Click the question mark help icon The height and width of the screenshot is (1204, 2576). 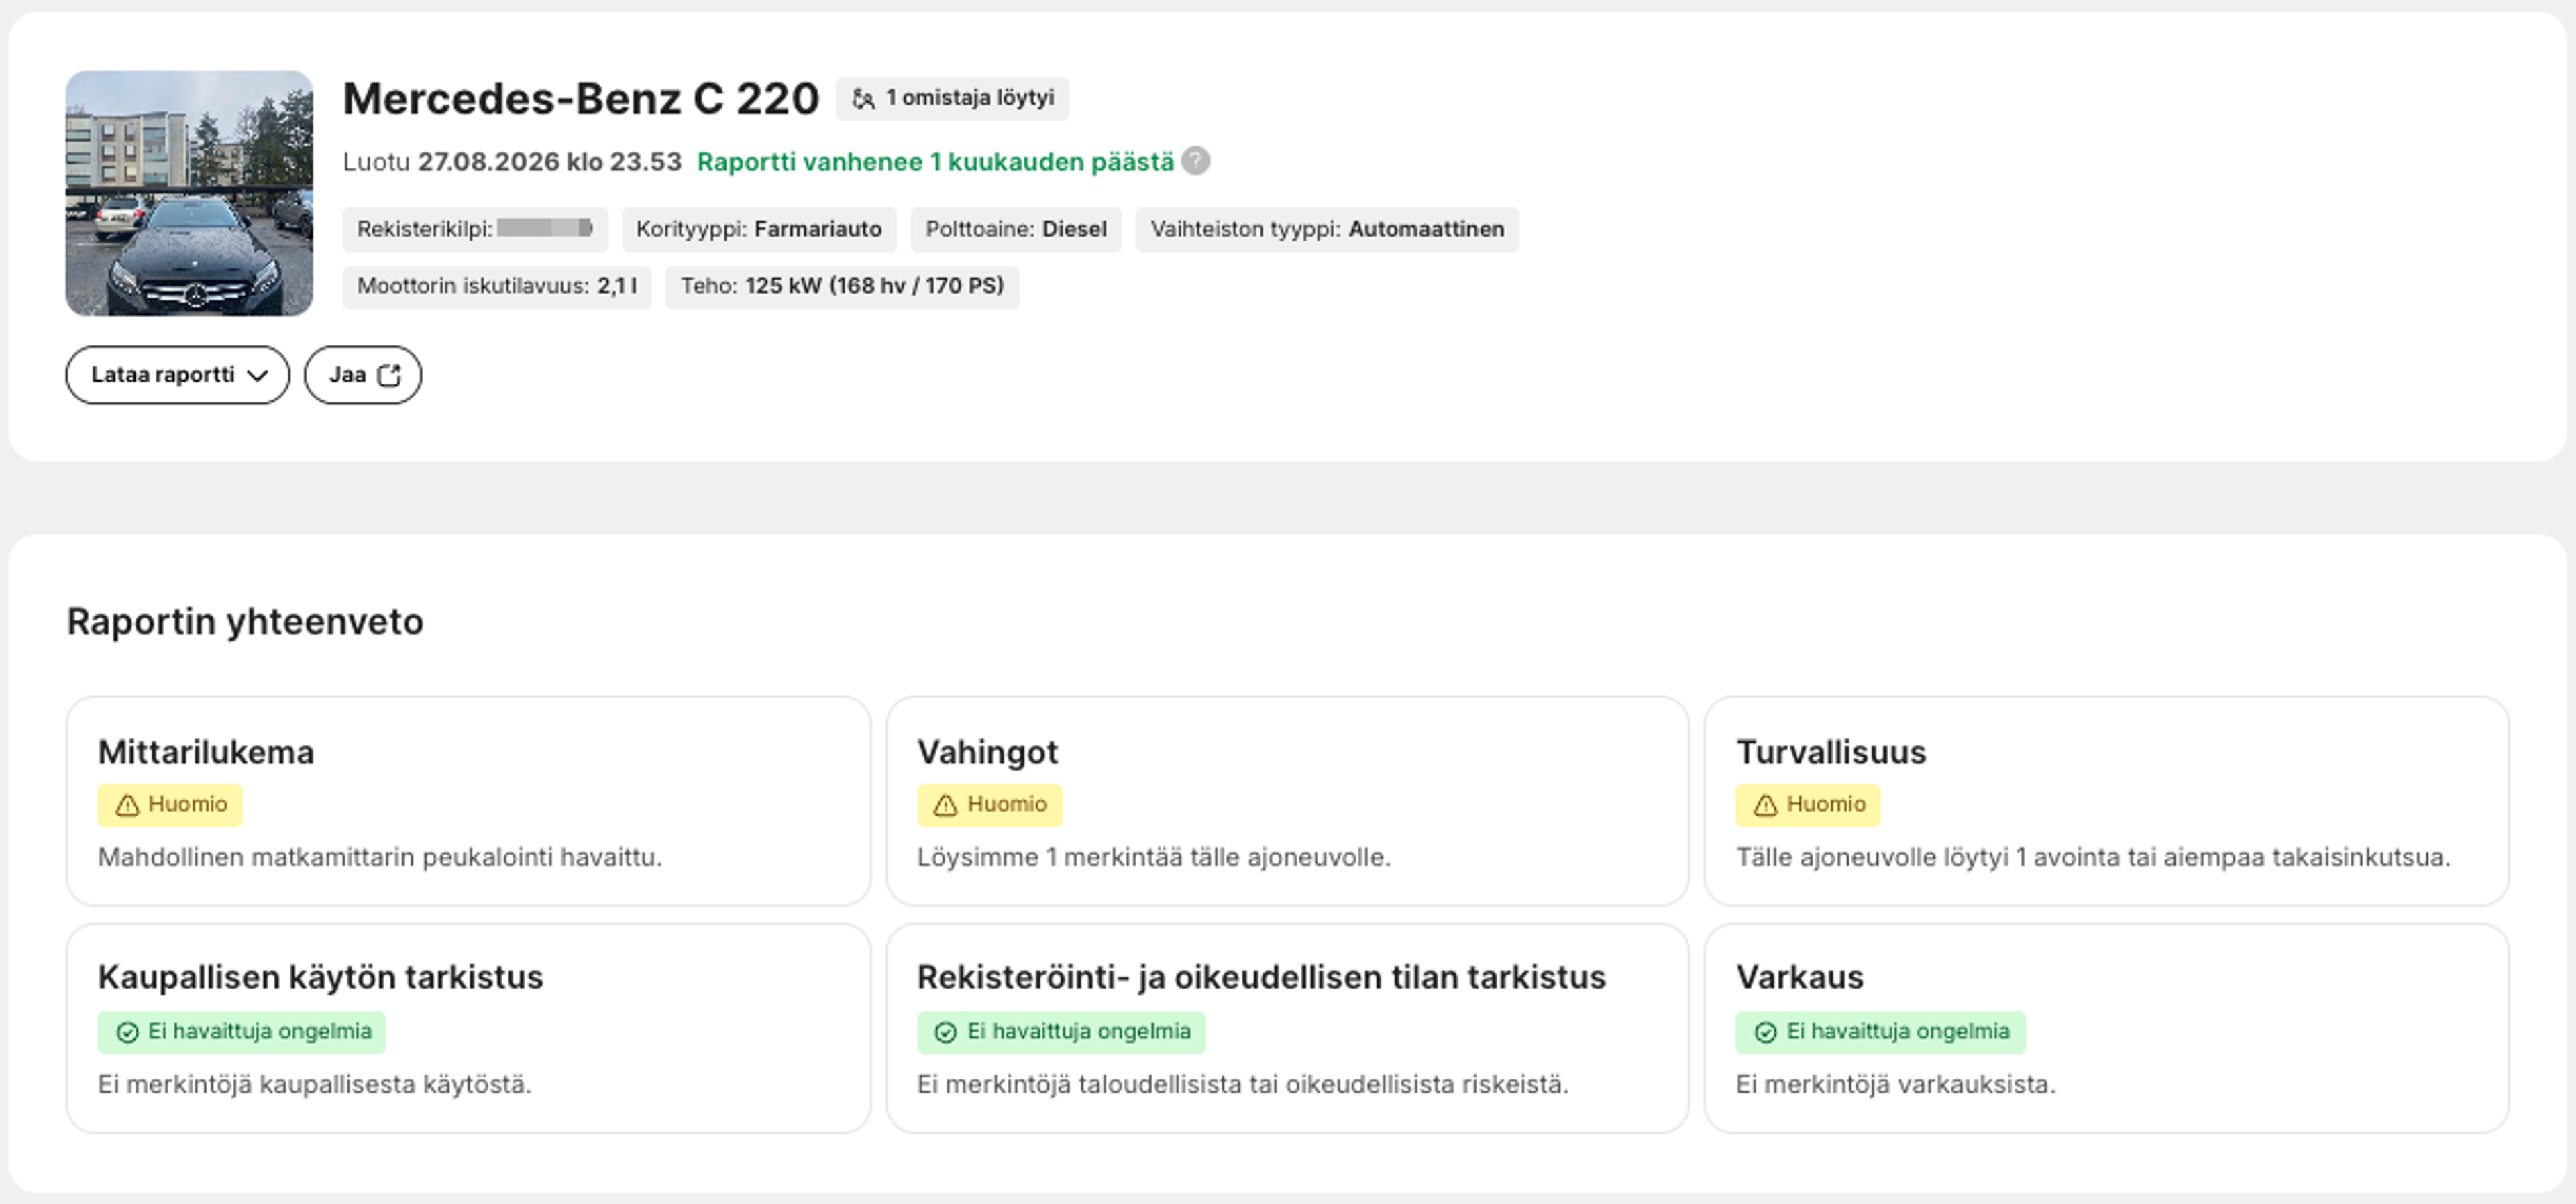(1196, 161)
